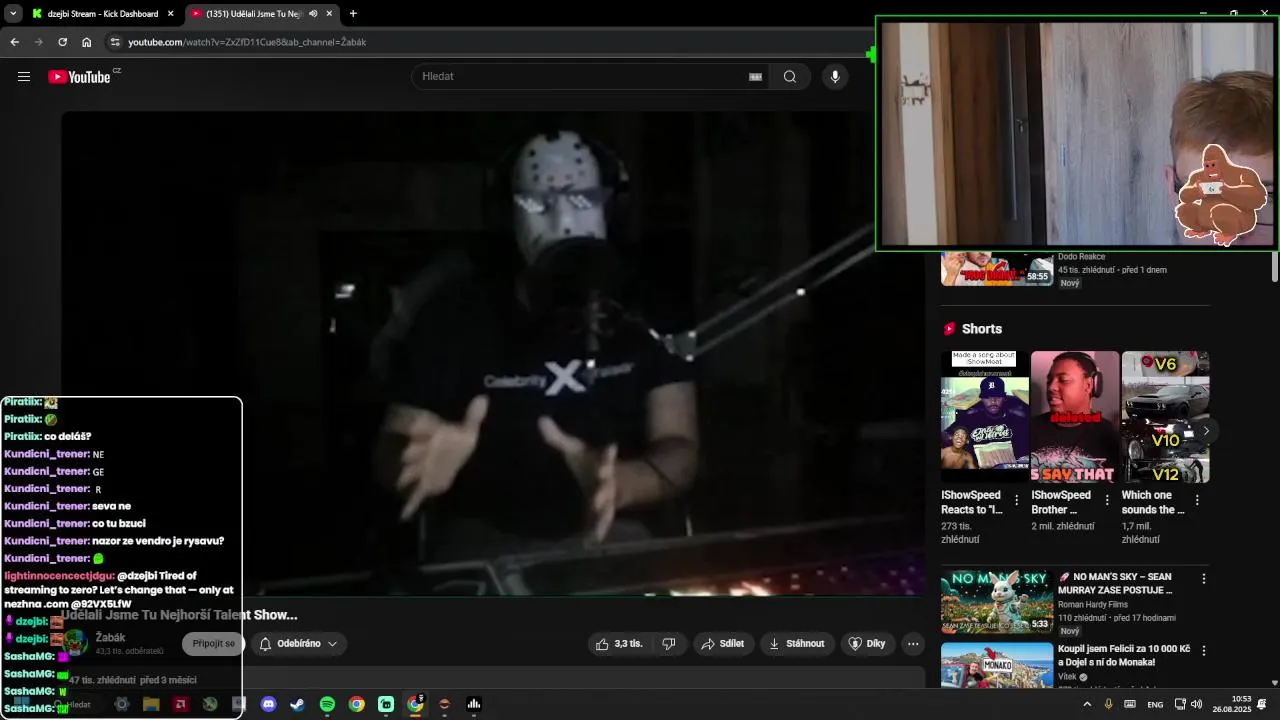The image size is (1280, 720).
Task: Open the Vítek channel name
Action: 1067,677
